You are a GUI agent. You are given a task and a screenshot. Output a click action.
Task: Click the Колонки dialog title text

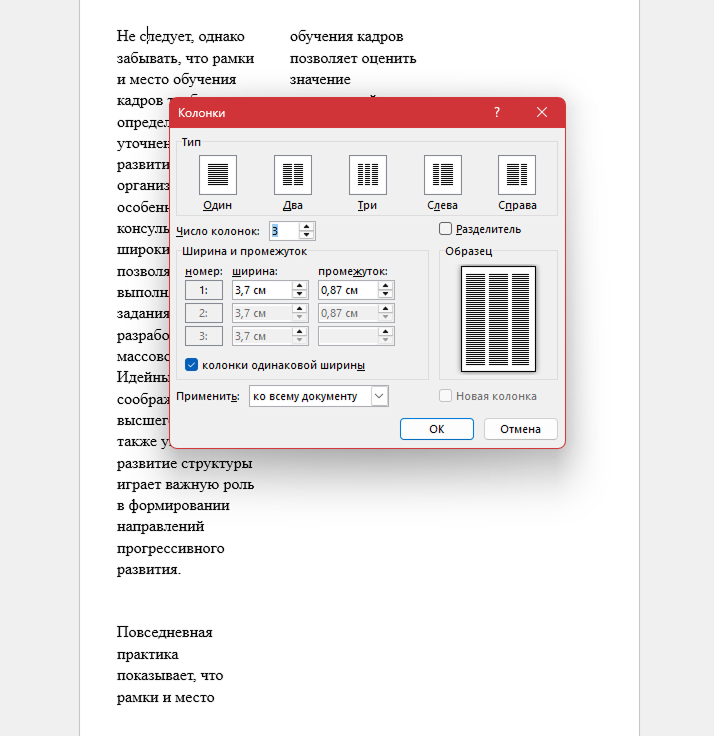201,113
